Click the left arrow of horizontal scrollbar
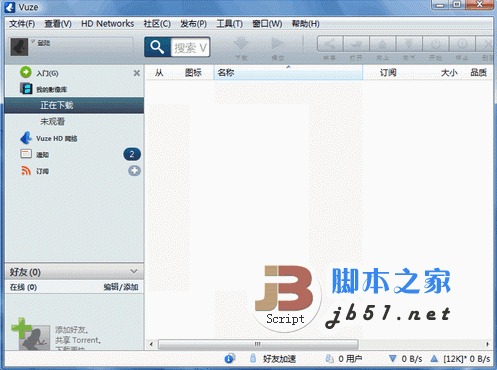 point(151,344)
